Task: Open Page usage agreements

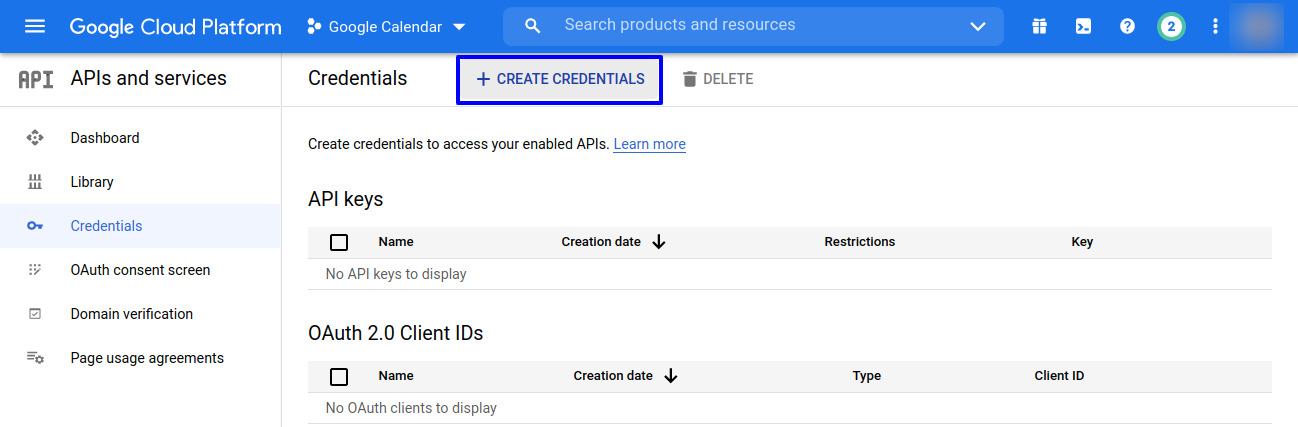Action: (140, 358)
